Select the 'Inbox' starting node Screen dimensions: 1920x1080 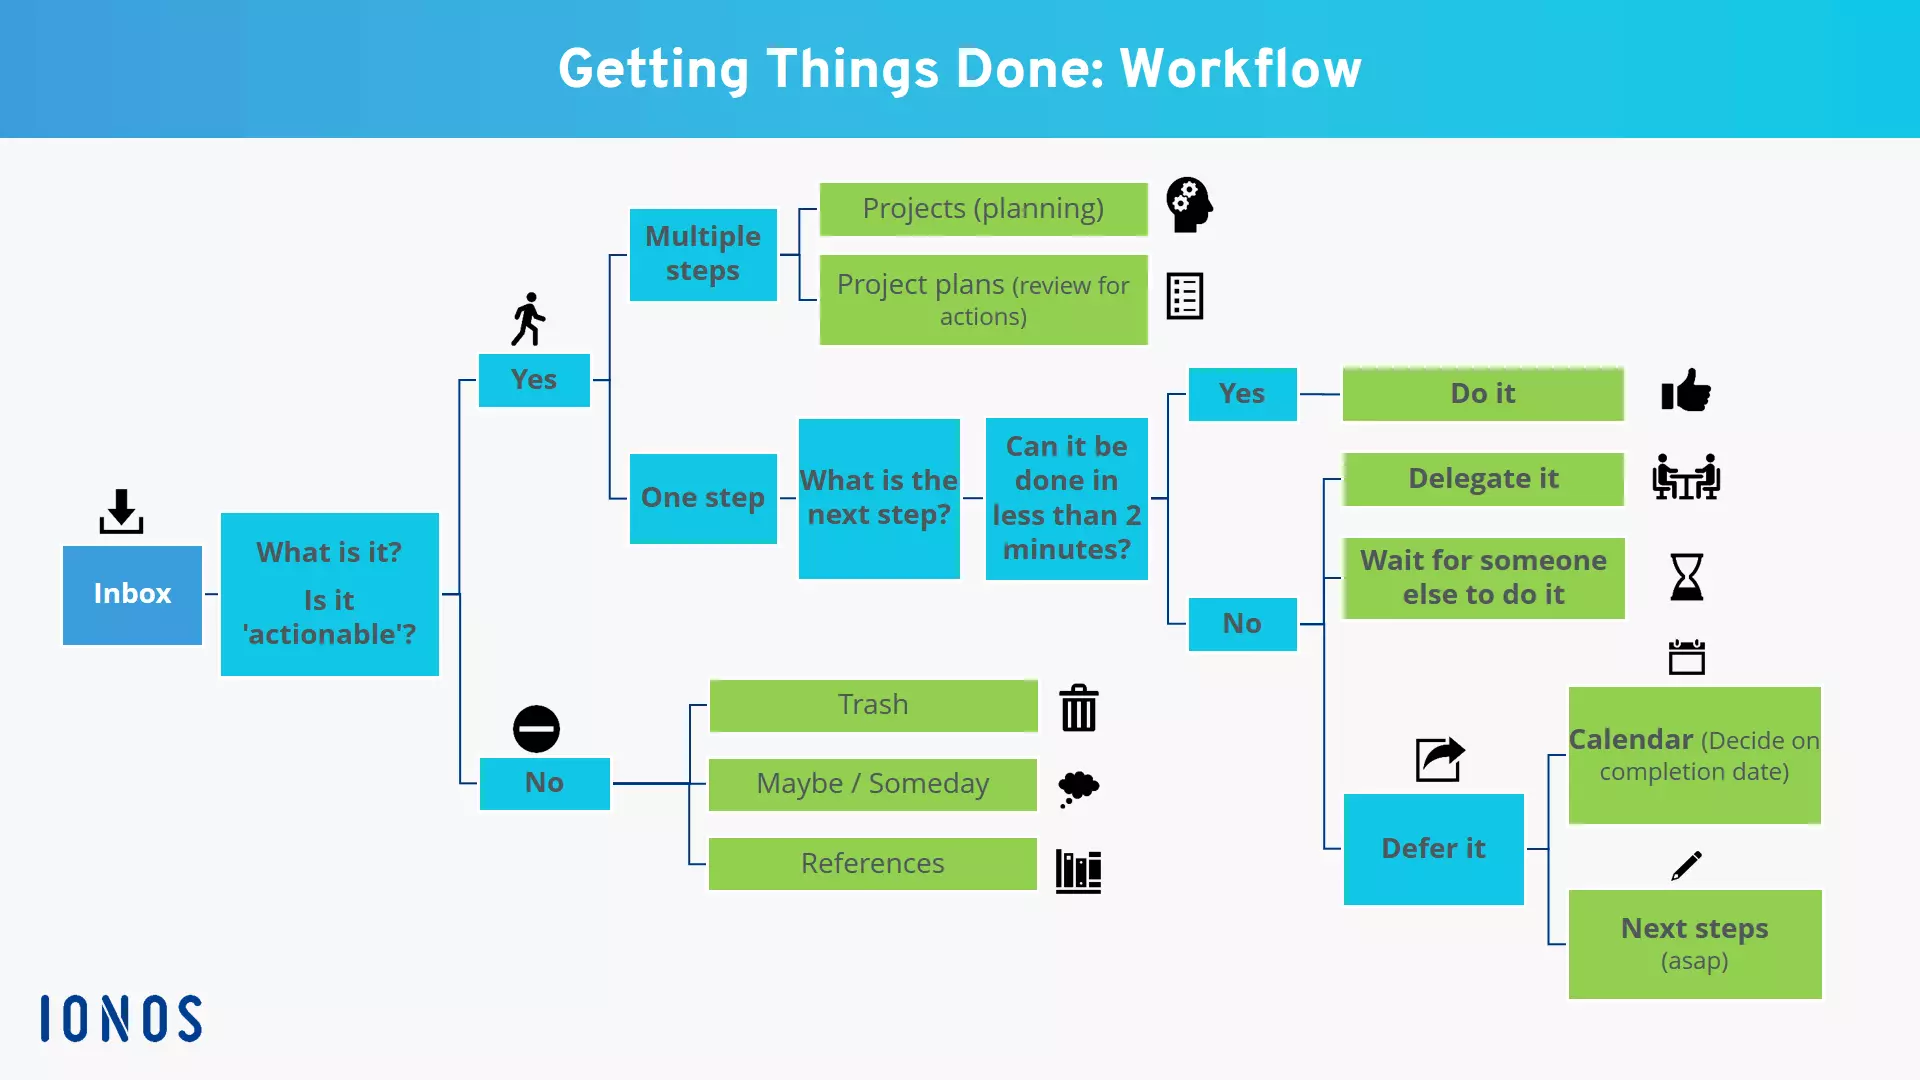(132, 592)
